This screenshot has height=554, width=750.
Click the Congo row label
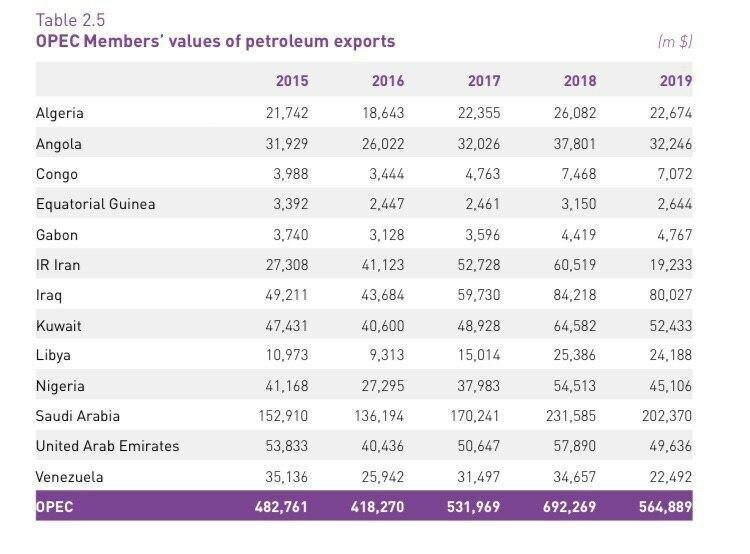[56, 174]
